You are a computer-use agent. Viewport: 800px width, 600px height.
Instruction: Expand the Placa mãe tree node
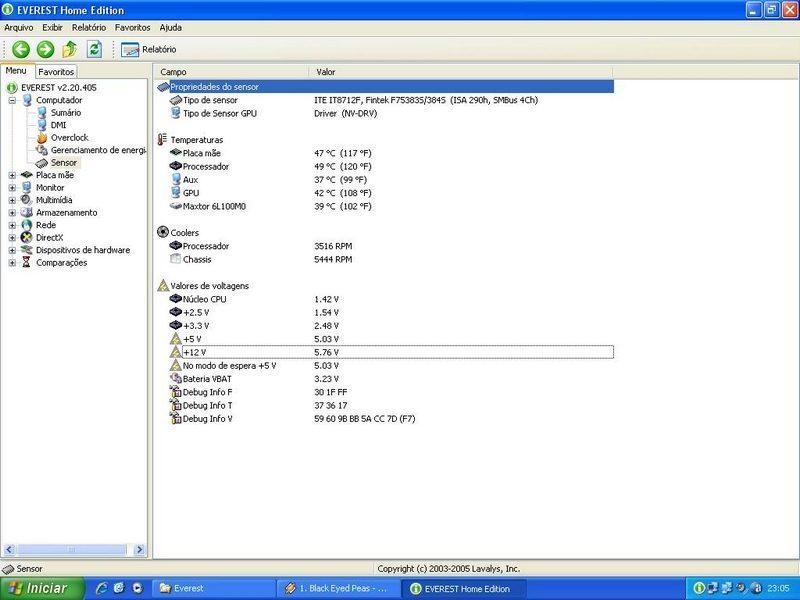coord(12,175)
